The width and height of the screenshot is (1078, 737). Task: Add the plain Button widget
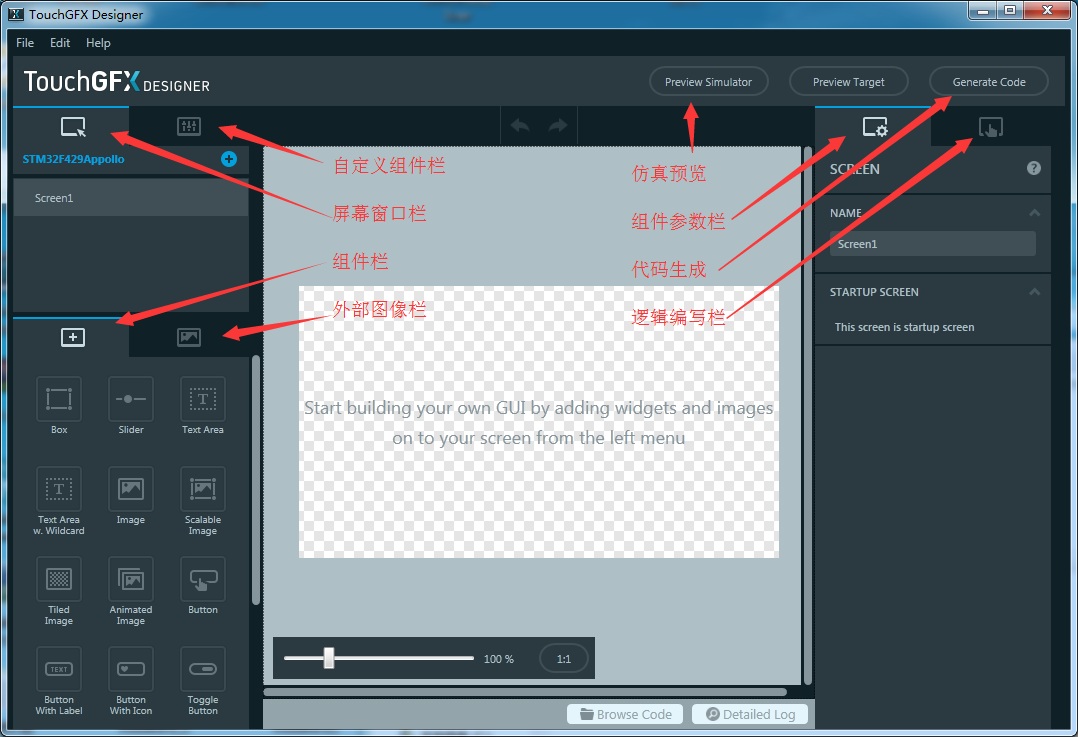click(x=203, y=579)
